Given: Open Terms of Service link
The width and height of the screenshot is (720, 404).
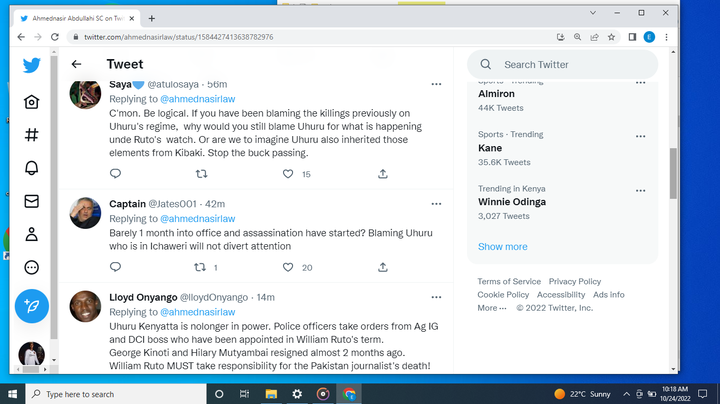Looking at the screenshot, I should click(509, 281).
